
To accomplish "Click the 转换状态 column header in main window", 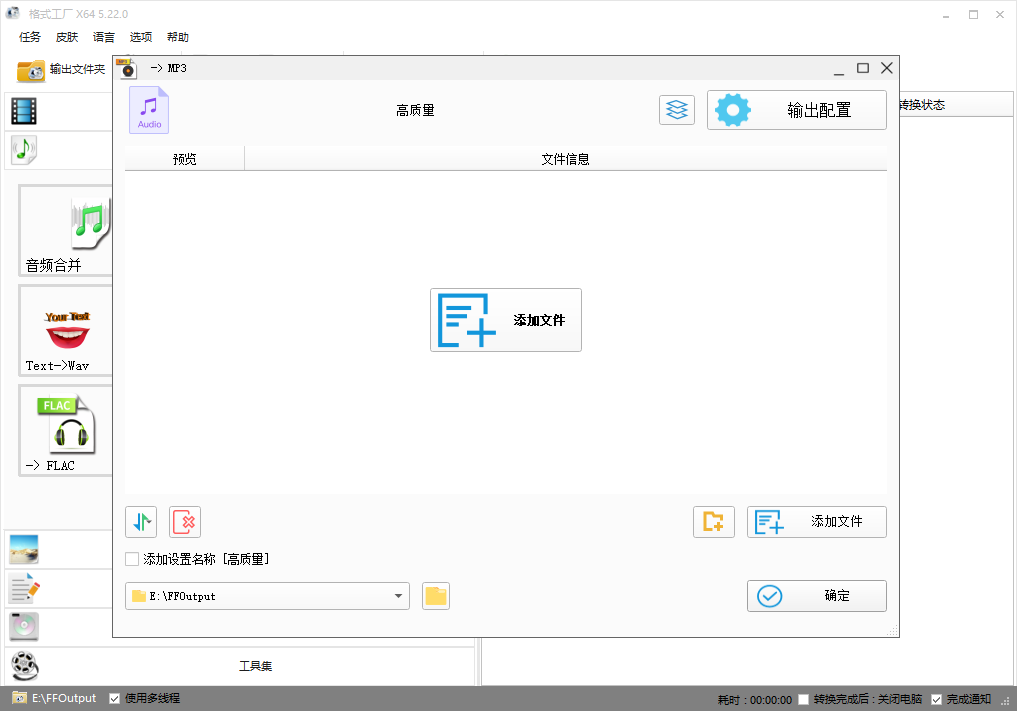I will pos(922,105).
